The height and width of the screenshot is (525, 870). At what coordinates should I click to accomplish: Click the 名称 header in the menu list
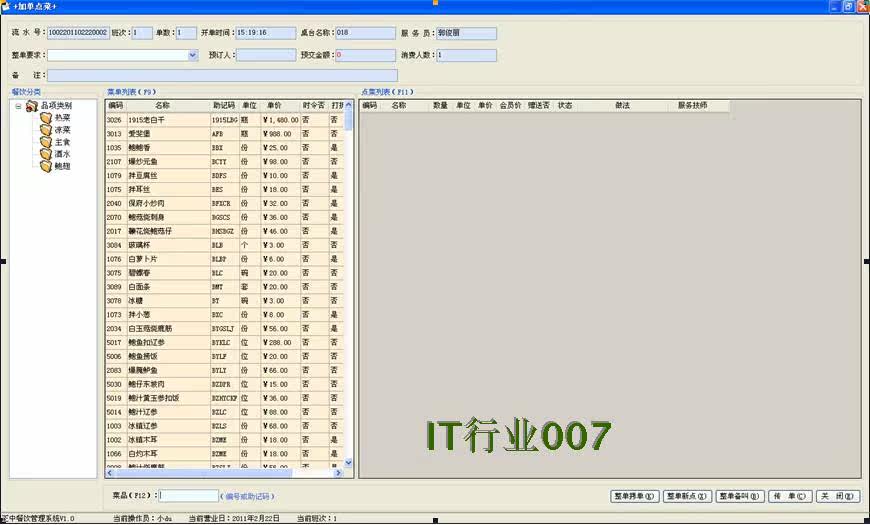(x=162, y=105)
